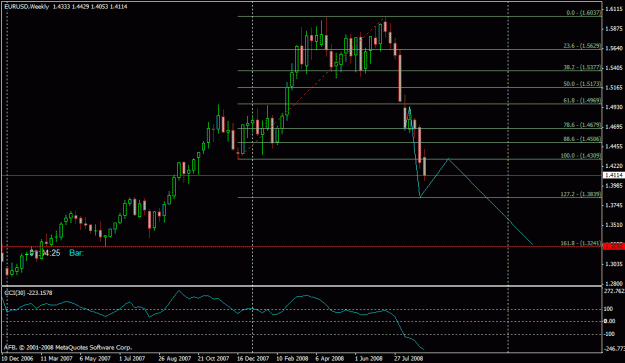625x363 pixels.
Task: Click the 1.6115 price on the scale
Action: click(614, 9)
